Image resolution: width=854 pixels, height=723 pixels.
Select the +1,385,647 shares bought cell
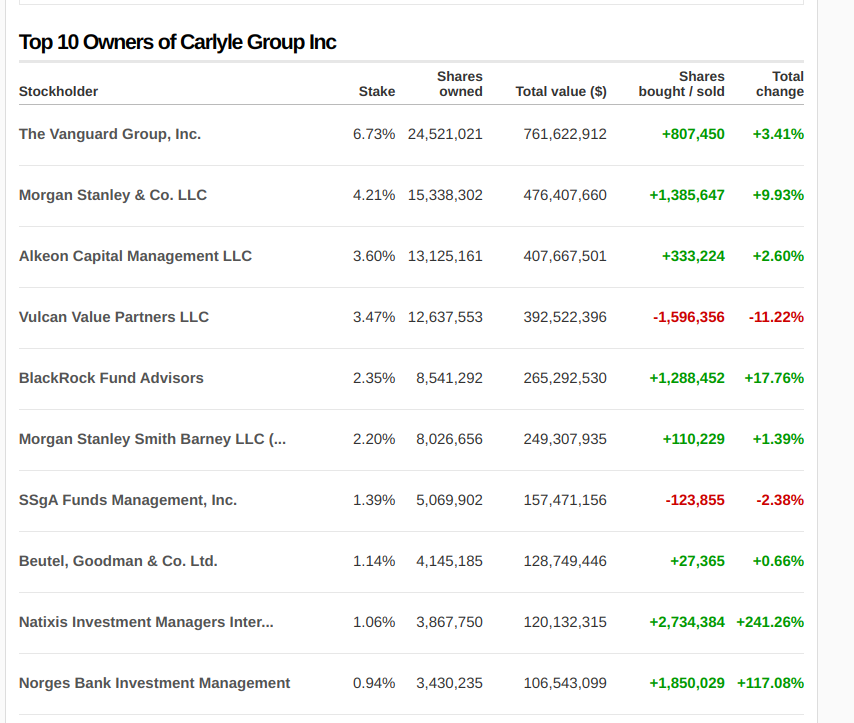coord(687,195)
